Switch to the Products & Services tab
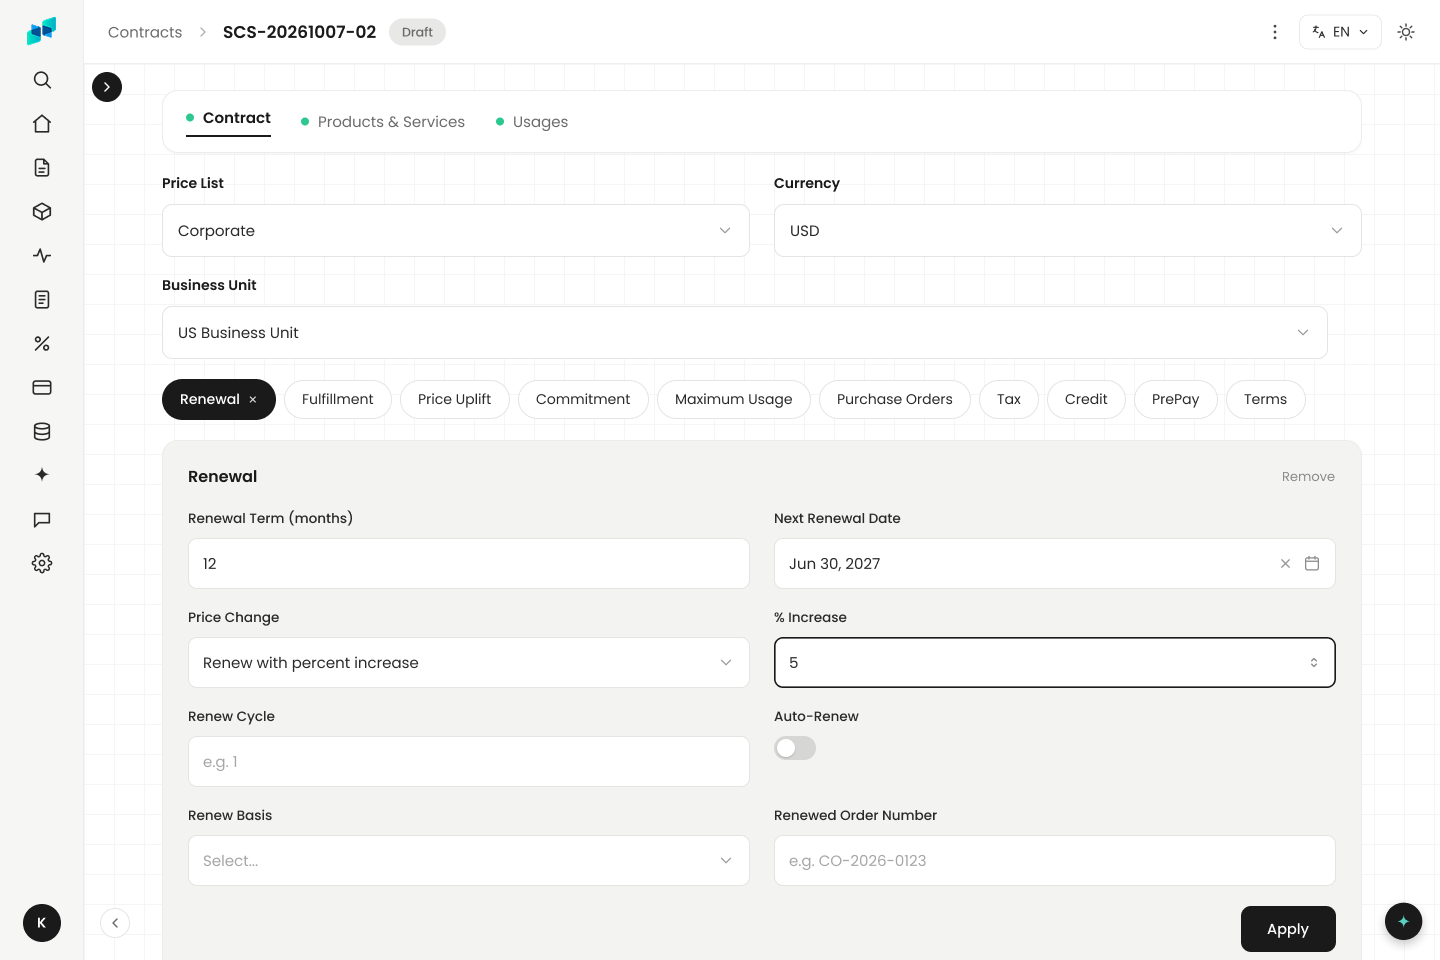 383,122
